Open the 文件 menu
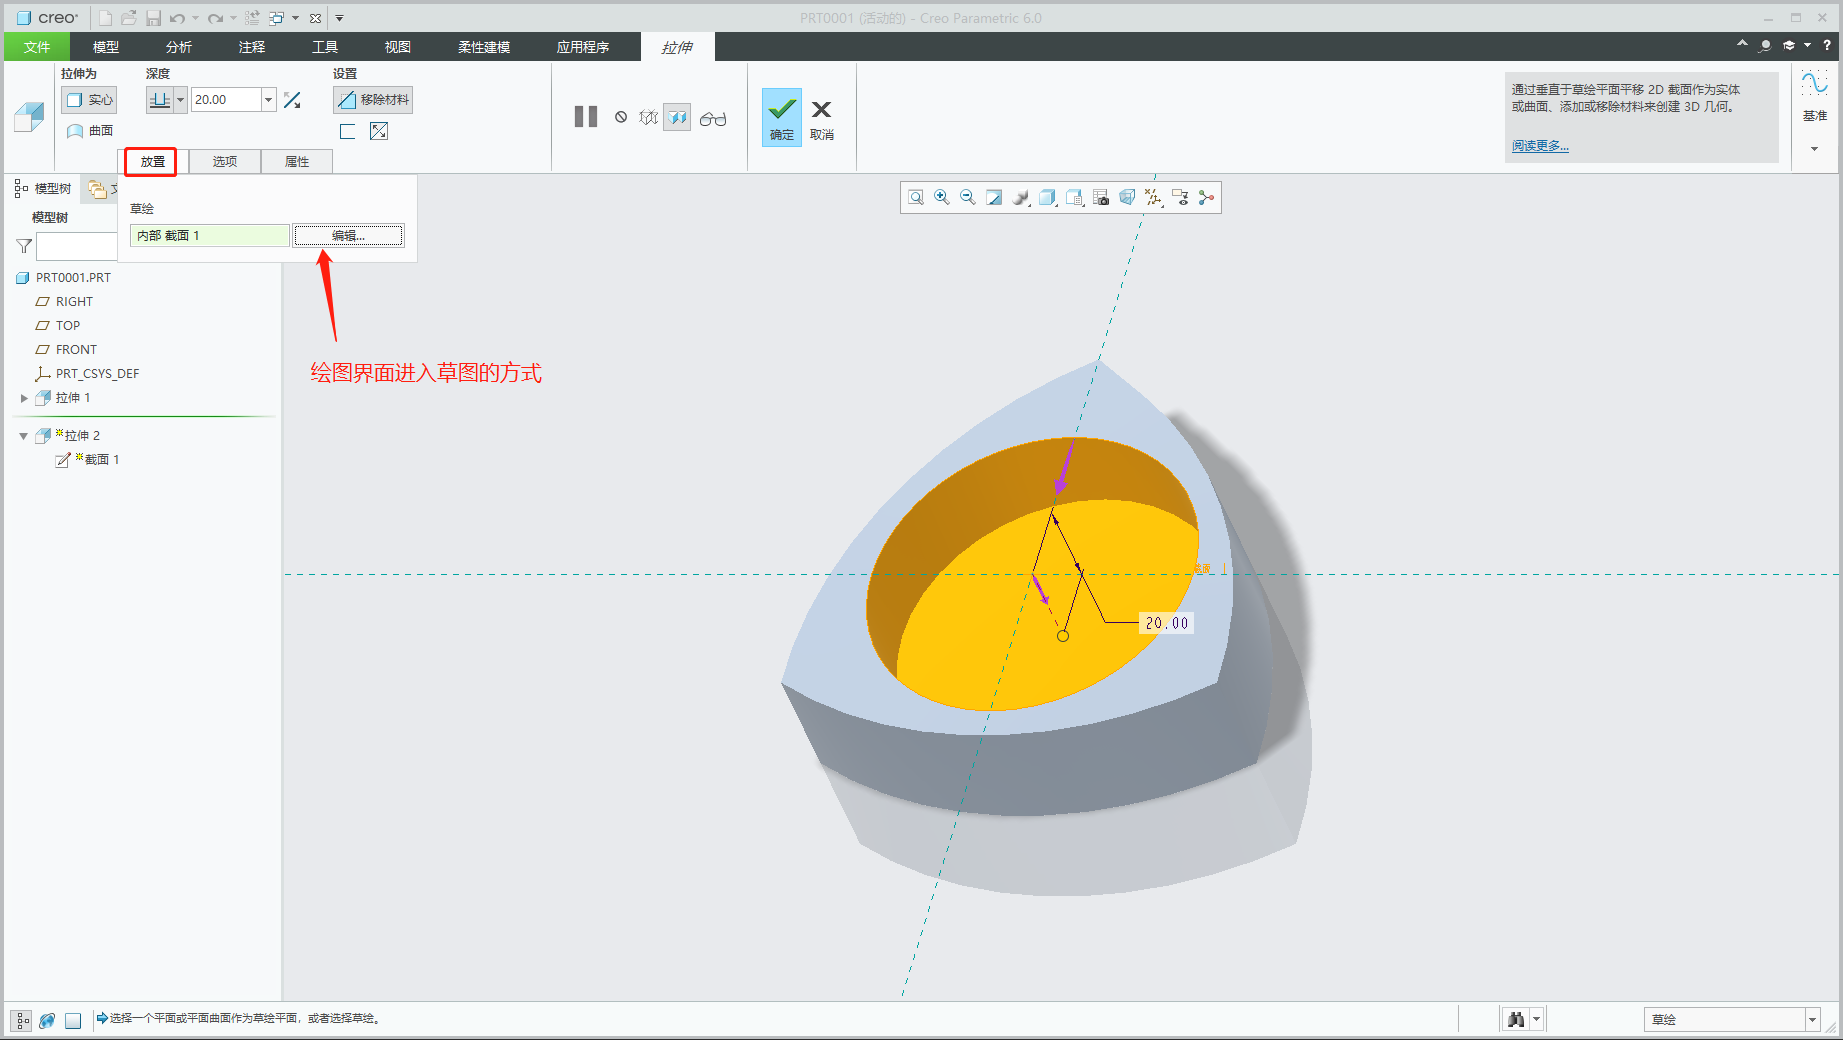Image resolution: width=1843 pixels, height=1040 pixels. point(37,47)
